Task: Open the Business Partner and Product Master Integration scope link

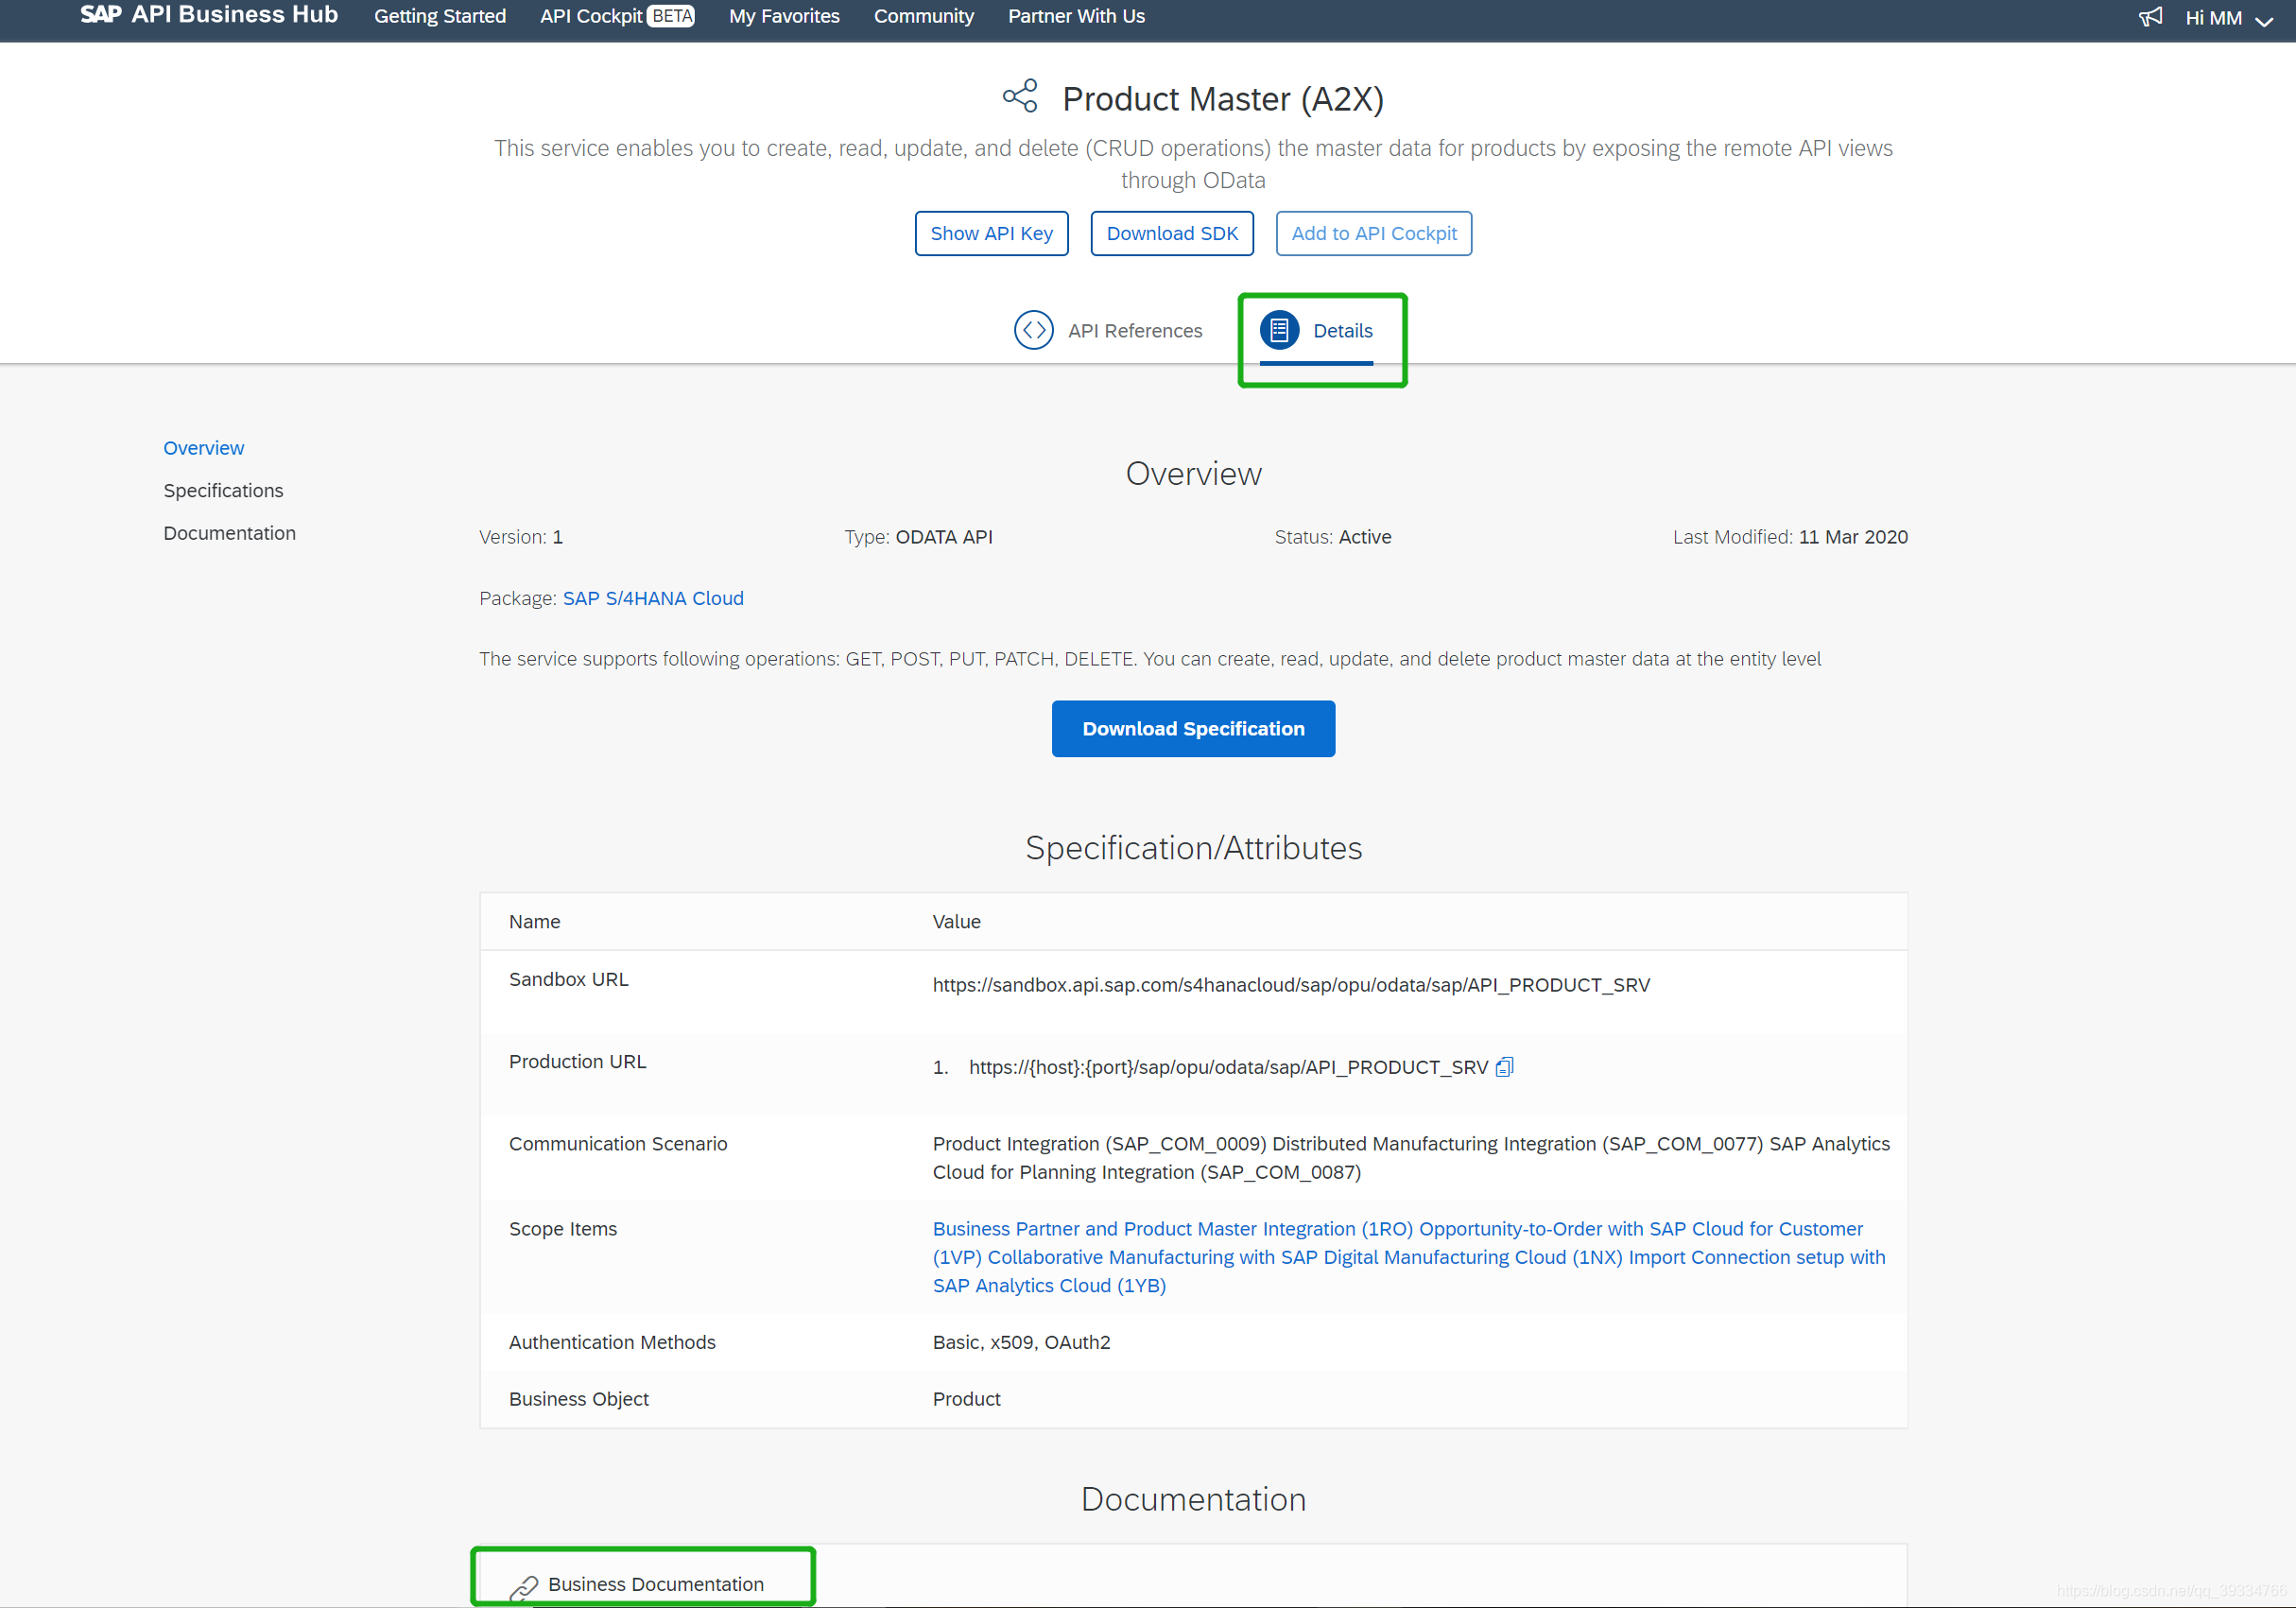Action: pyautogui.click(x=1172, y=1228)
